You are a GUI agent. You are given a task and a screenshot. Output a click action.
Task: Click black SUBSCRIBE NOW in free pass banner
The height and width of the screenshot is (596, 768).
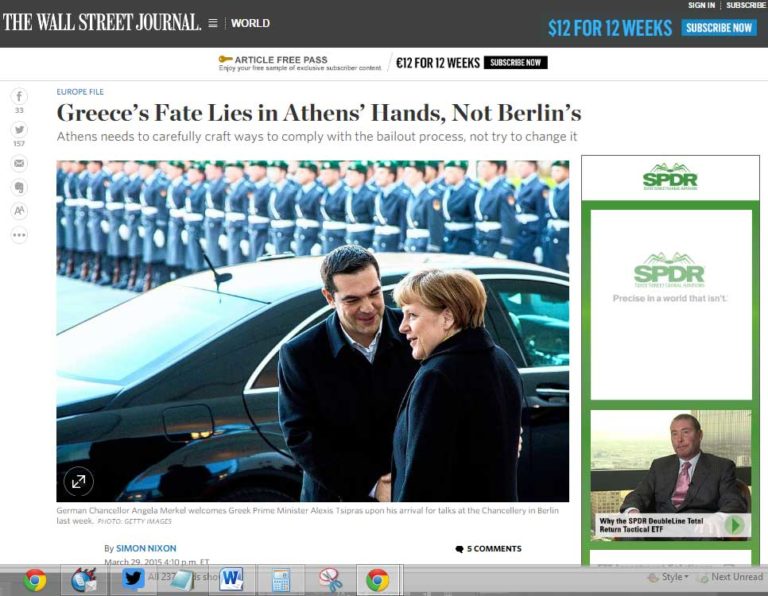pyautogui.click(x=515, y=62)
